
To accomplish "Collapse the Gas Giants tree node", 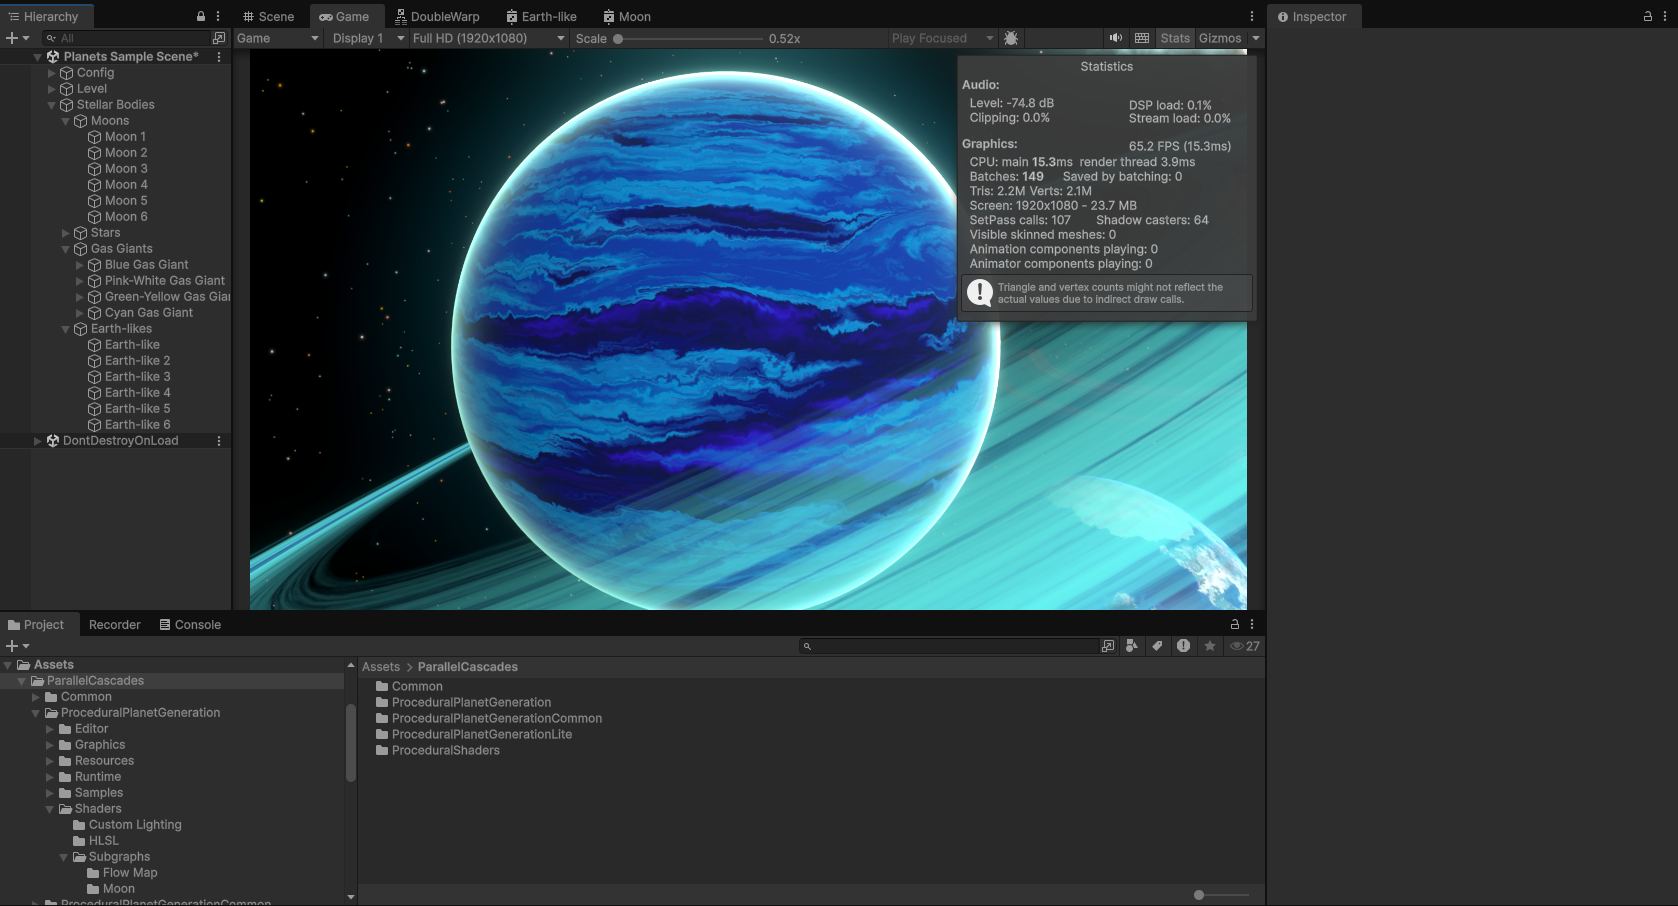I will tap(66, 249).
